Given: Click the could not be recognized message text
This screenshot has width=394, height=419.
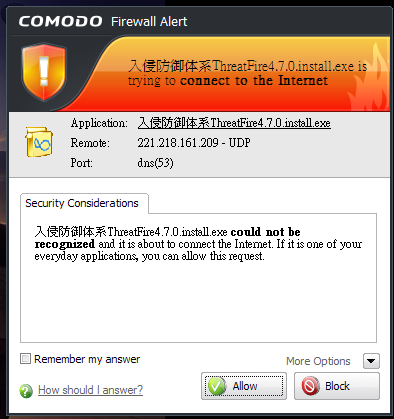Looking at the screenshot, I should [x=168, y=238].
